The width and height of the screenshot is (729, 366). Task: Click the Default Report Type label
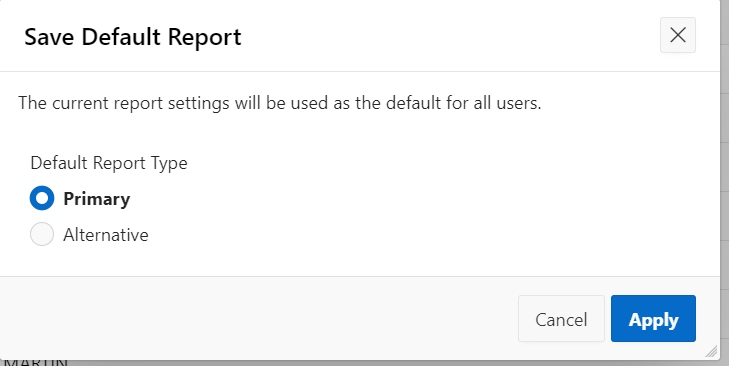(109, 163)
